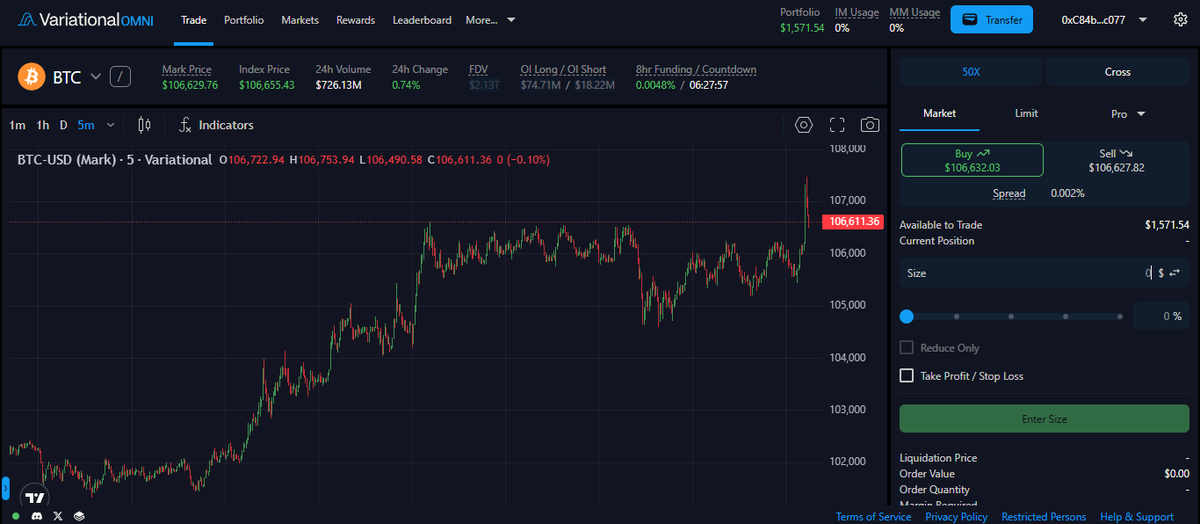Click the Enter Size submit button
The height and width of the screenshot is (524, 1200).
click(1044, 419)
